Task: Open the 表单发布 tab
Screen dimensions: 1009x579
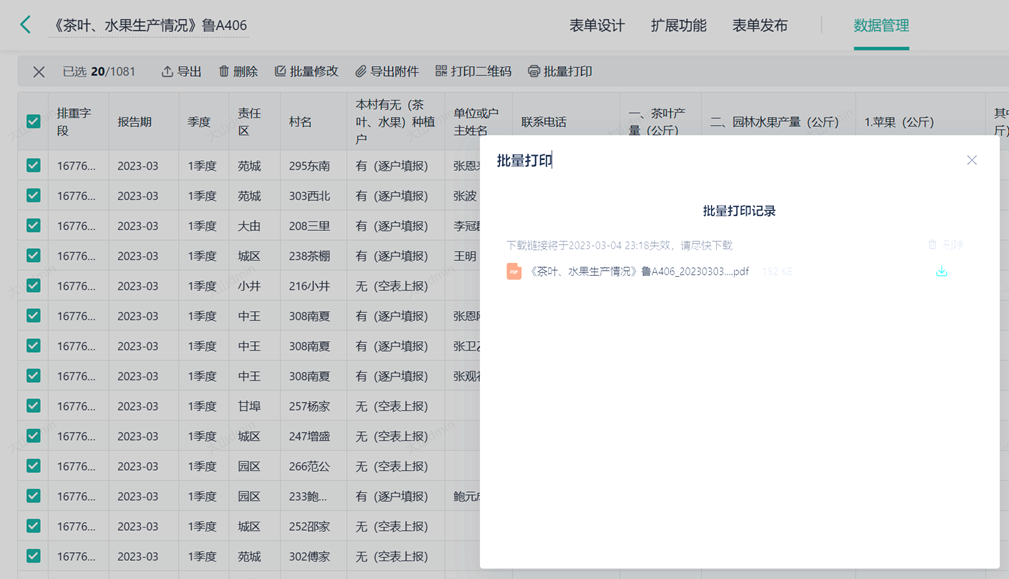Action: pos(759,26)
